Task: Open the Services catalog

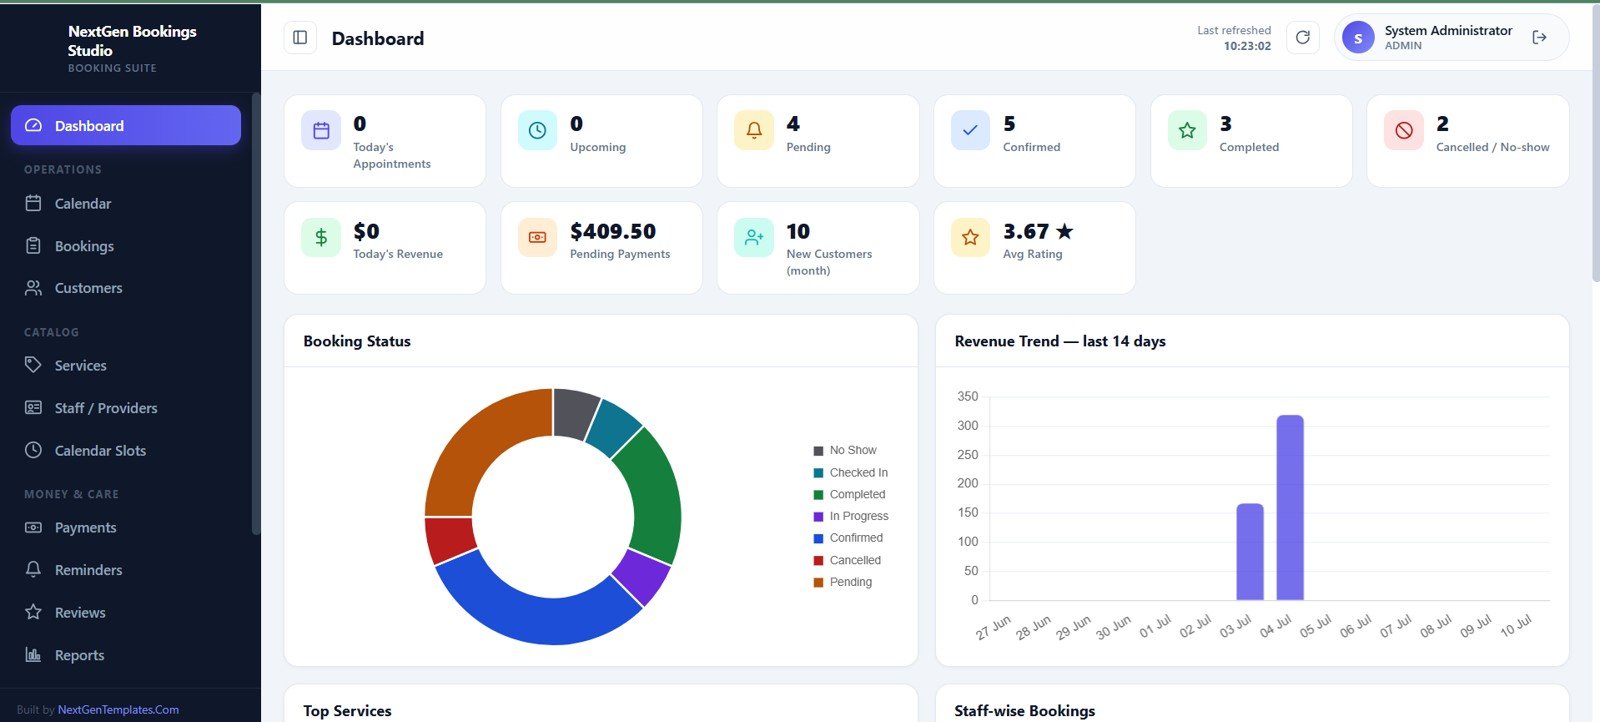Action: 126,365
